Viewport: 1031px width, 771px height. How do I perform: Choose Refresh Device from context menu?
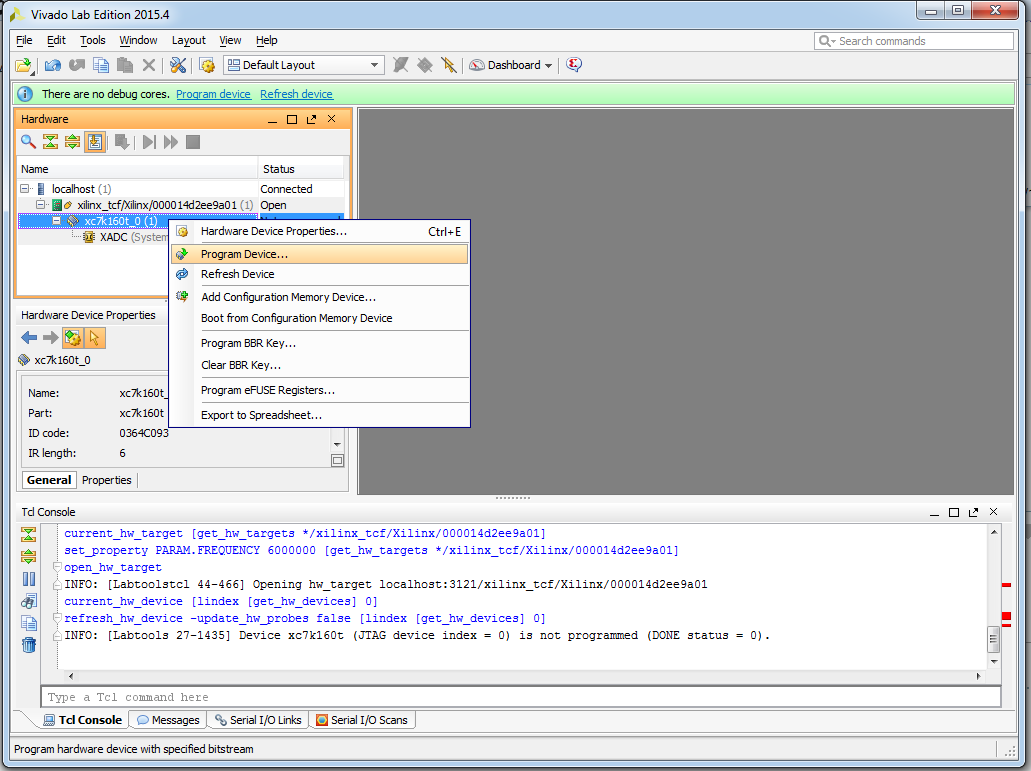320,274
